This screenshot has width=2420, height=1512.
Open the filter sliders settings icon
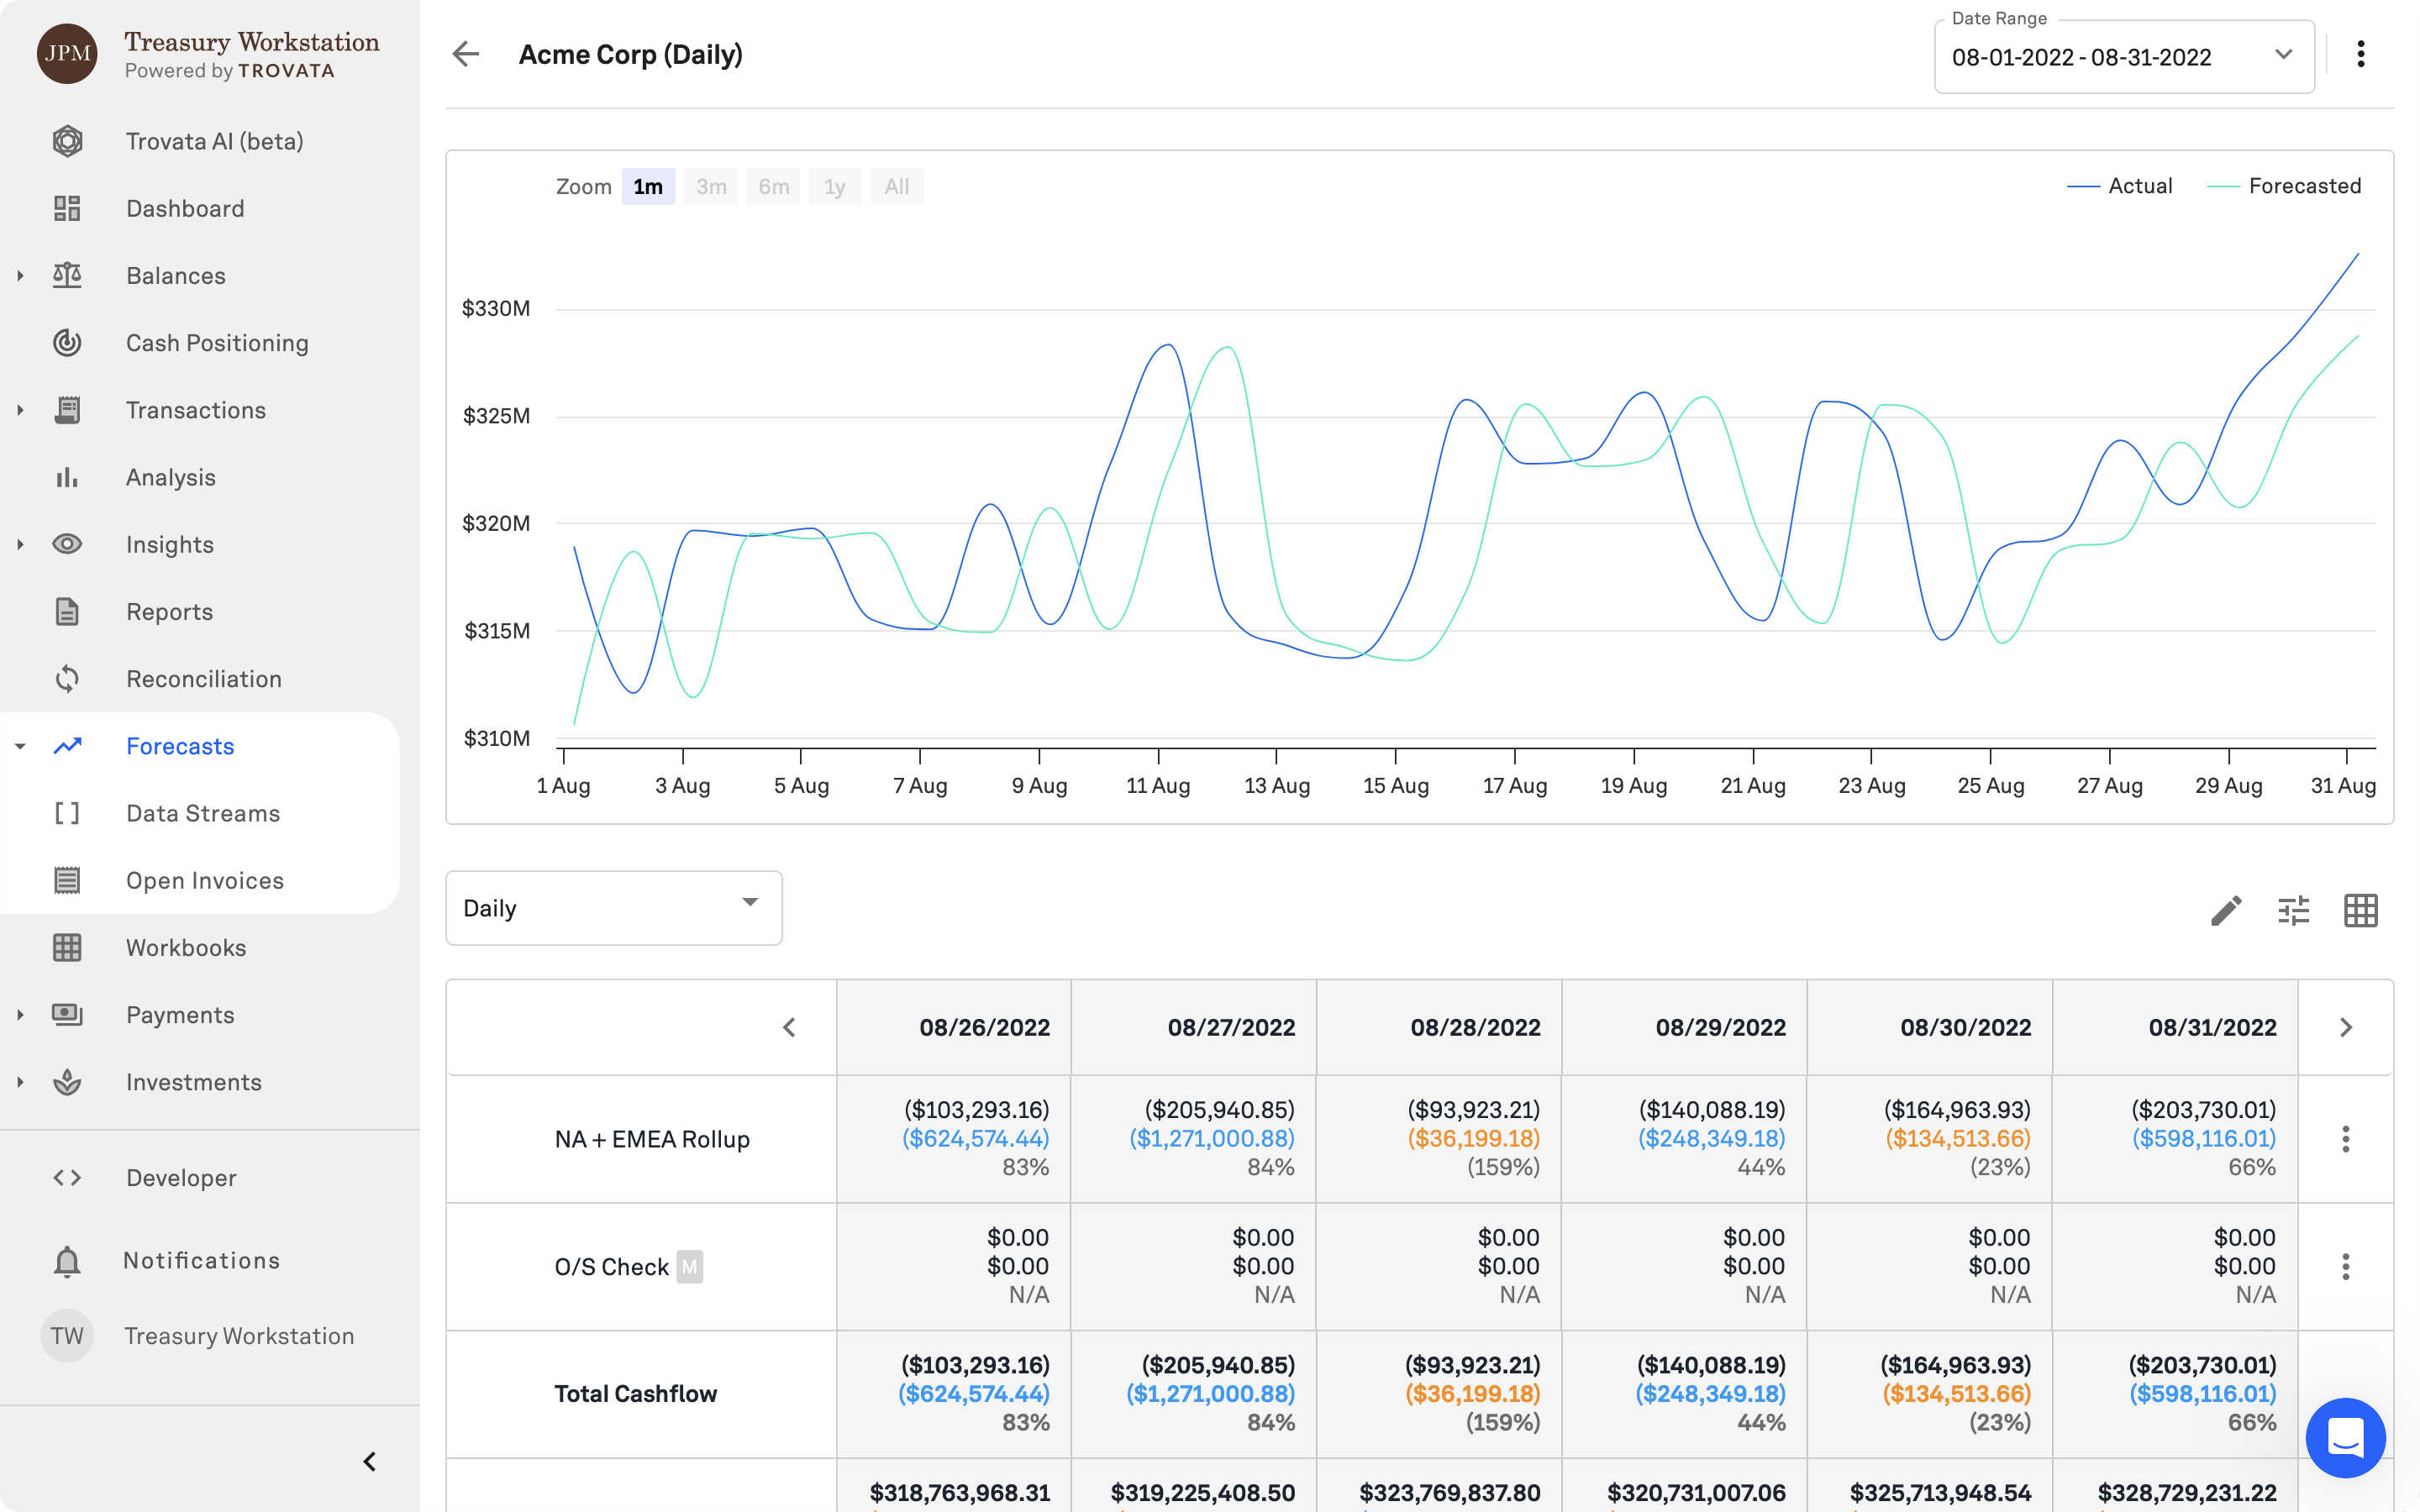click(2293, 910)
